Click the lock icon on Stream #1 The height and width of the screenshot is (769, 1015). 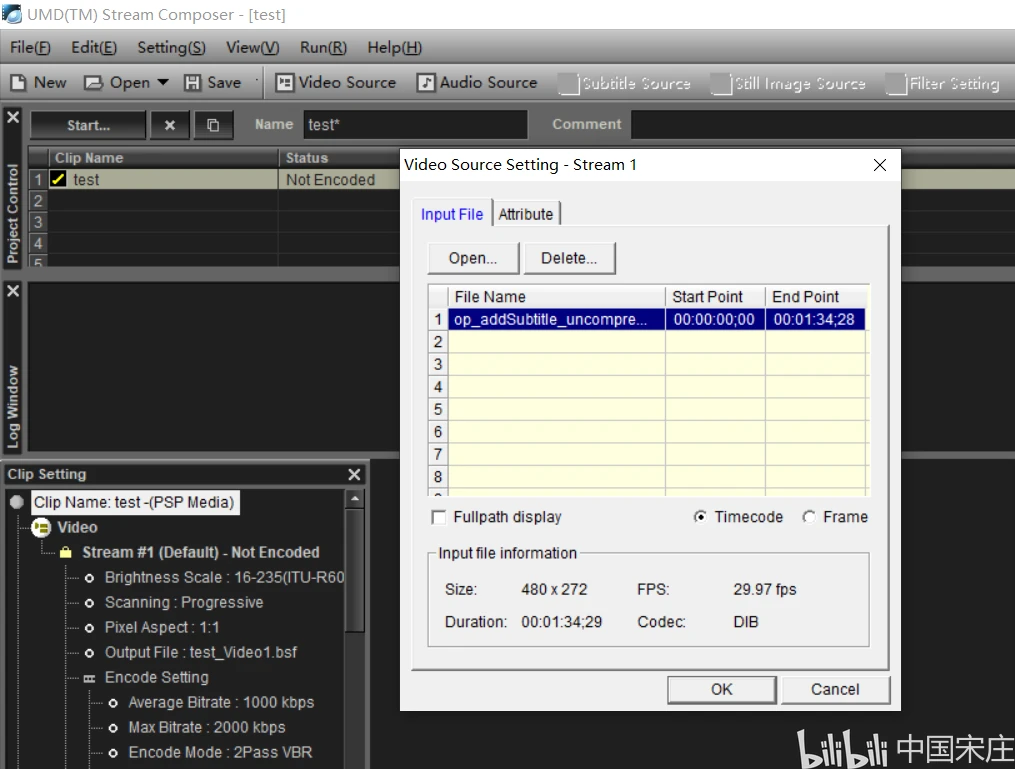66,553
